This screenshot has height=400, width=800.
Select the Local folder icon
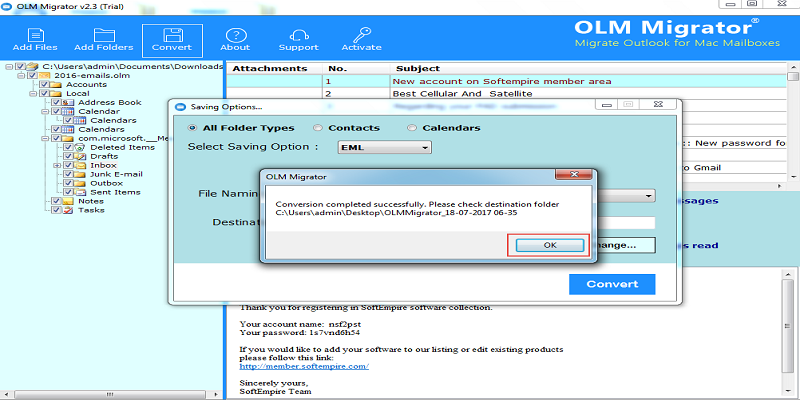point(56,93)
